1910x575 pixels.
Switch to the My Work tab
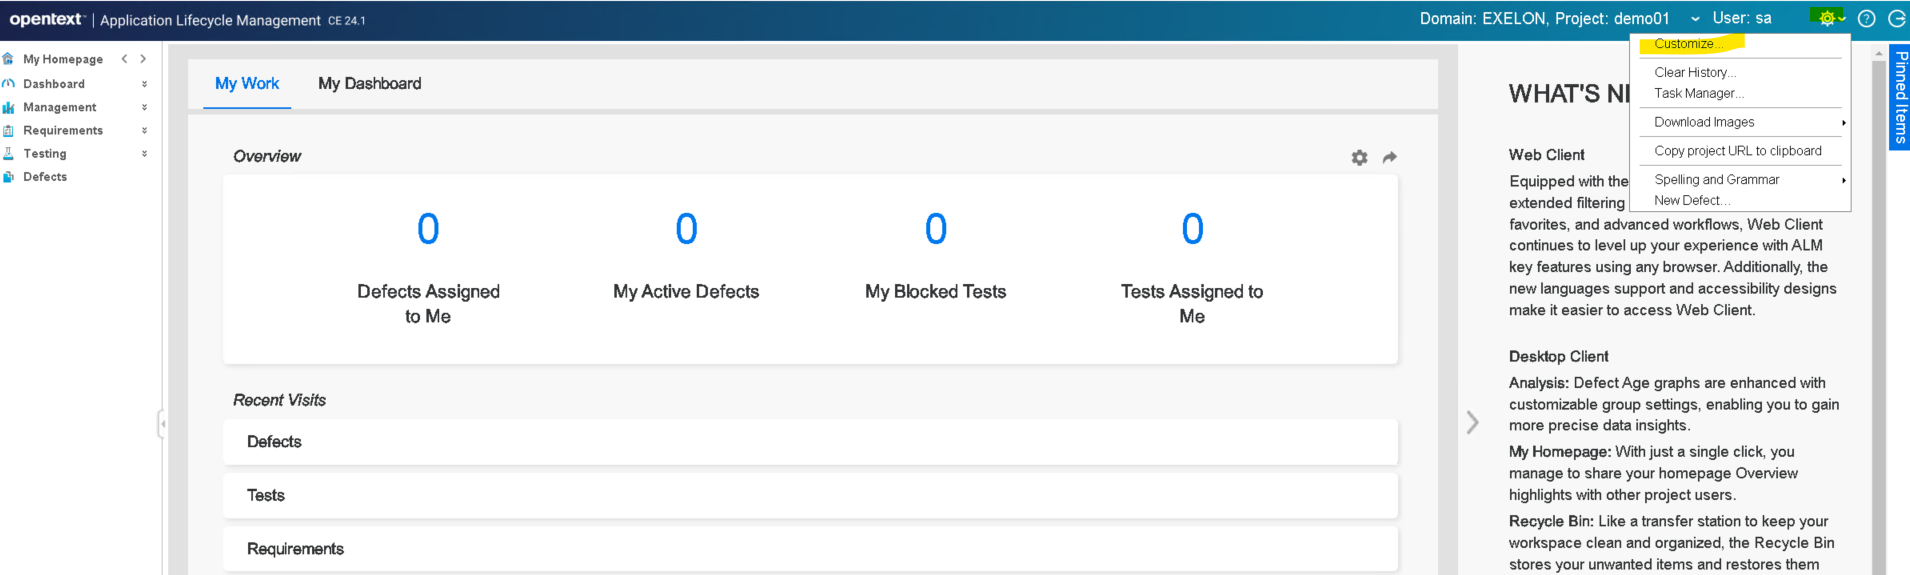click(247, 84)
